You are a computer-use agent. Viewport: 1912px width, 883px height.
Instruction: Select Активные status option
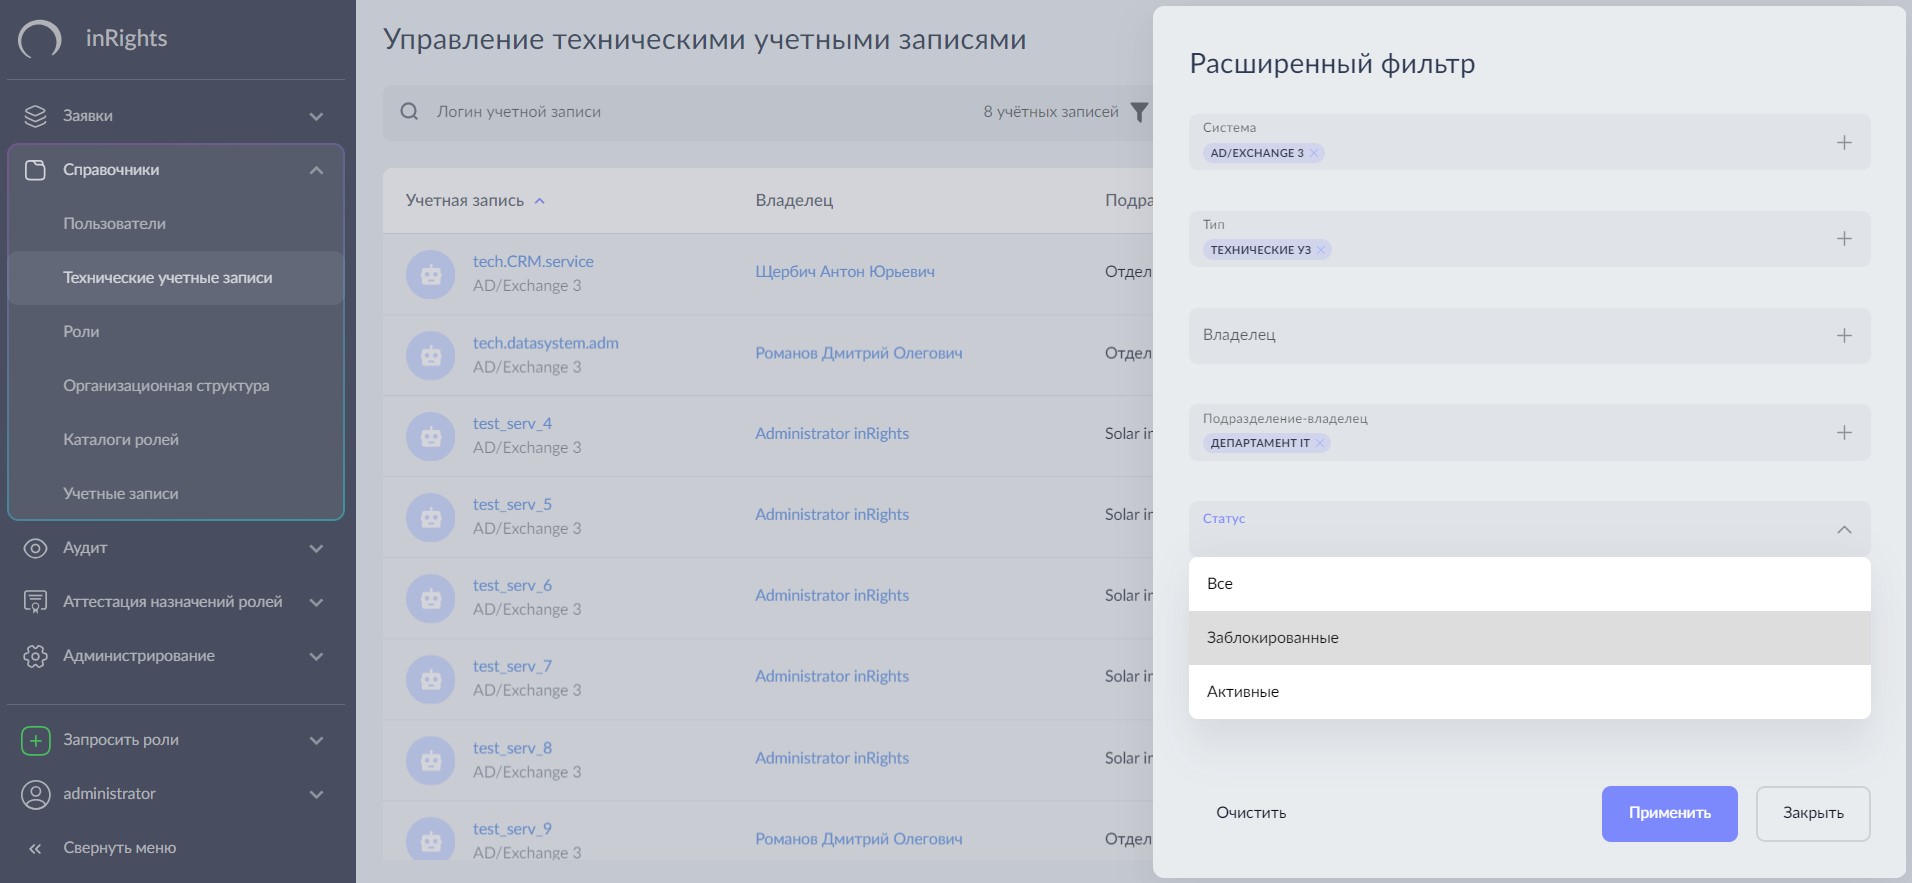(1529, 692)
